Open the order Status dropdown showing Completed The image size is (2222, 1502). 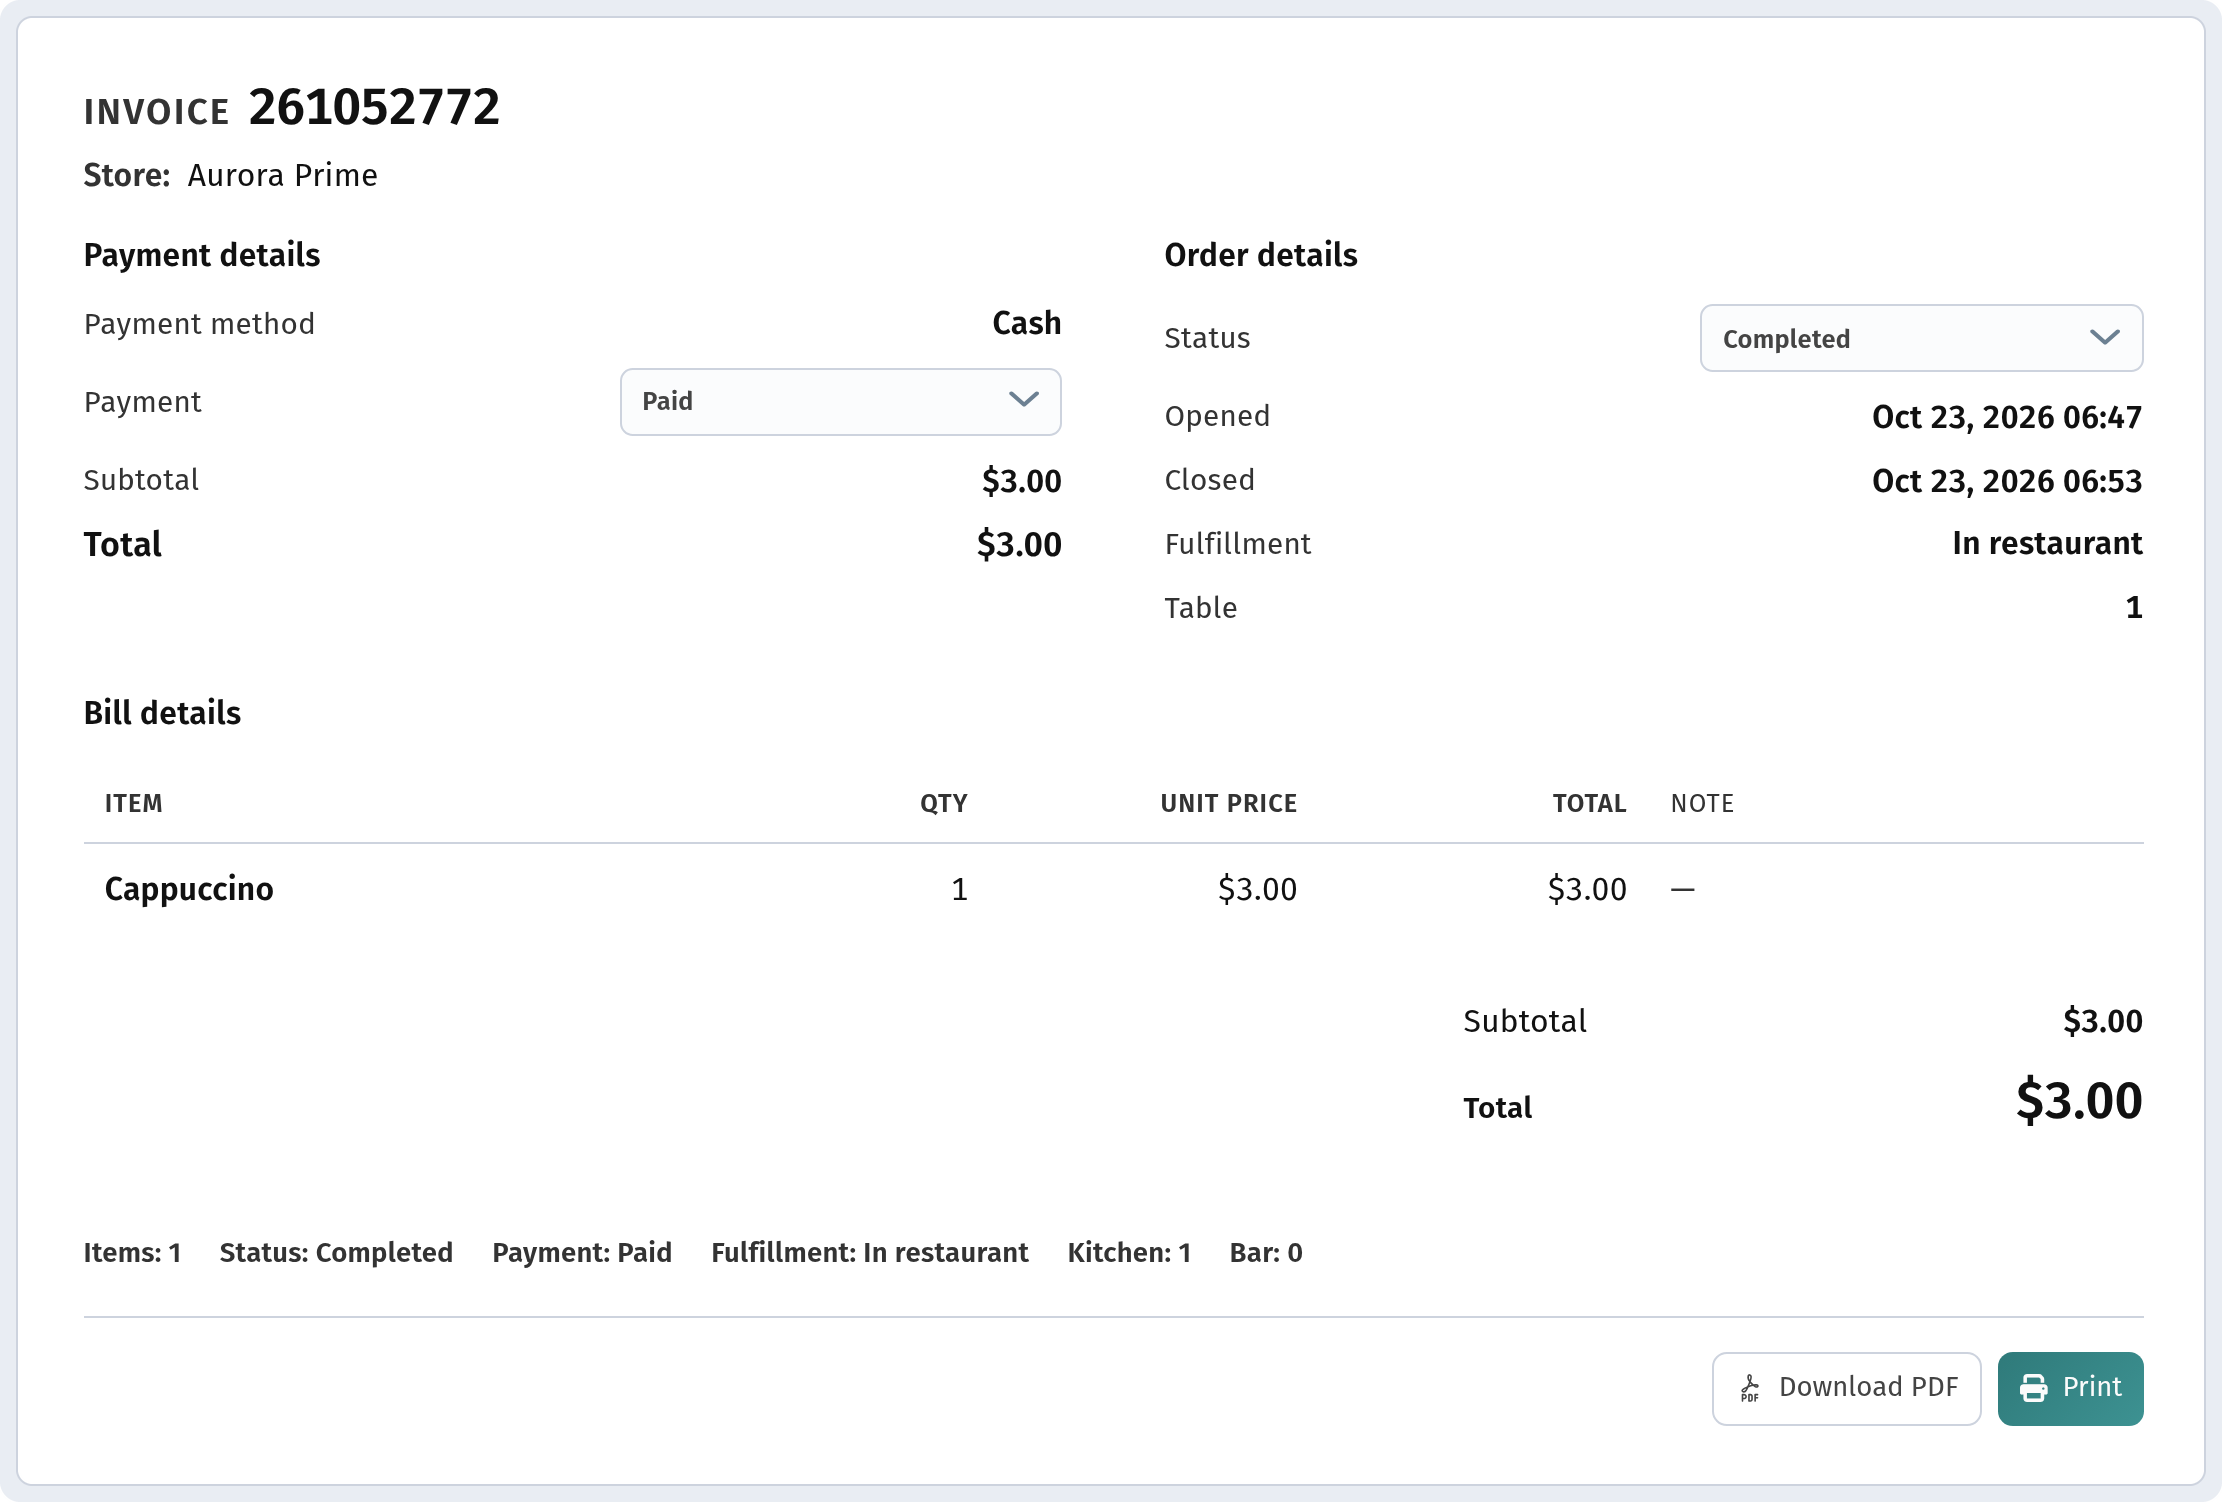tap(1921, 338)
